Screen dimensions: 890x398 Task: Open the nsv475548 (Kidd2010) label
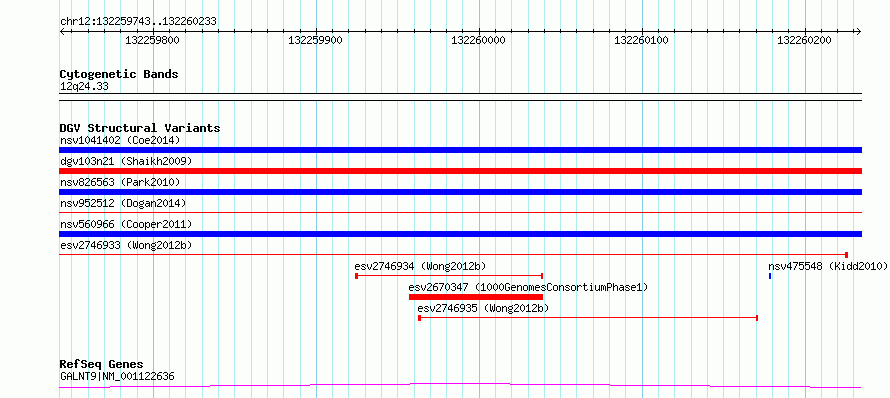[x=828, y=266]
